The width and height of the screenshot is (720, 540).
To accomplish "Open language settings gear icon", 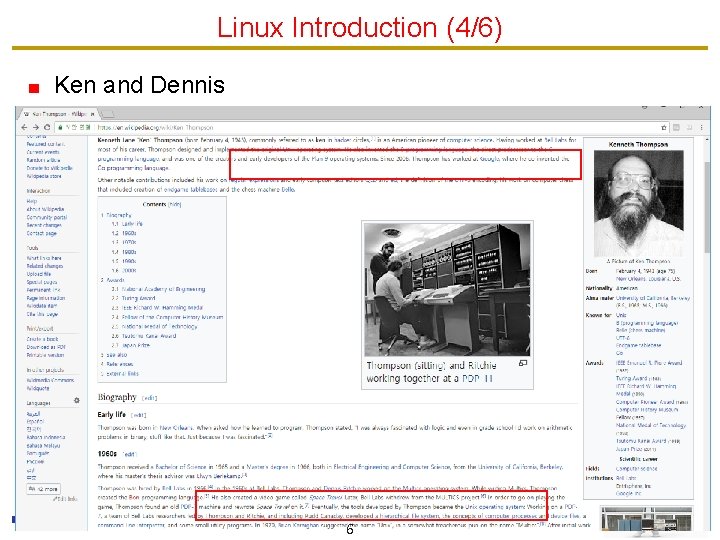I will [x=77, y=400].
